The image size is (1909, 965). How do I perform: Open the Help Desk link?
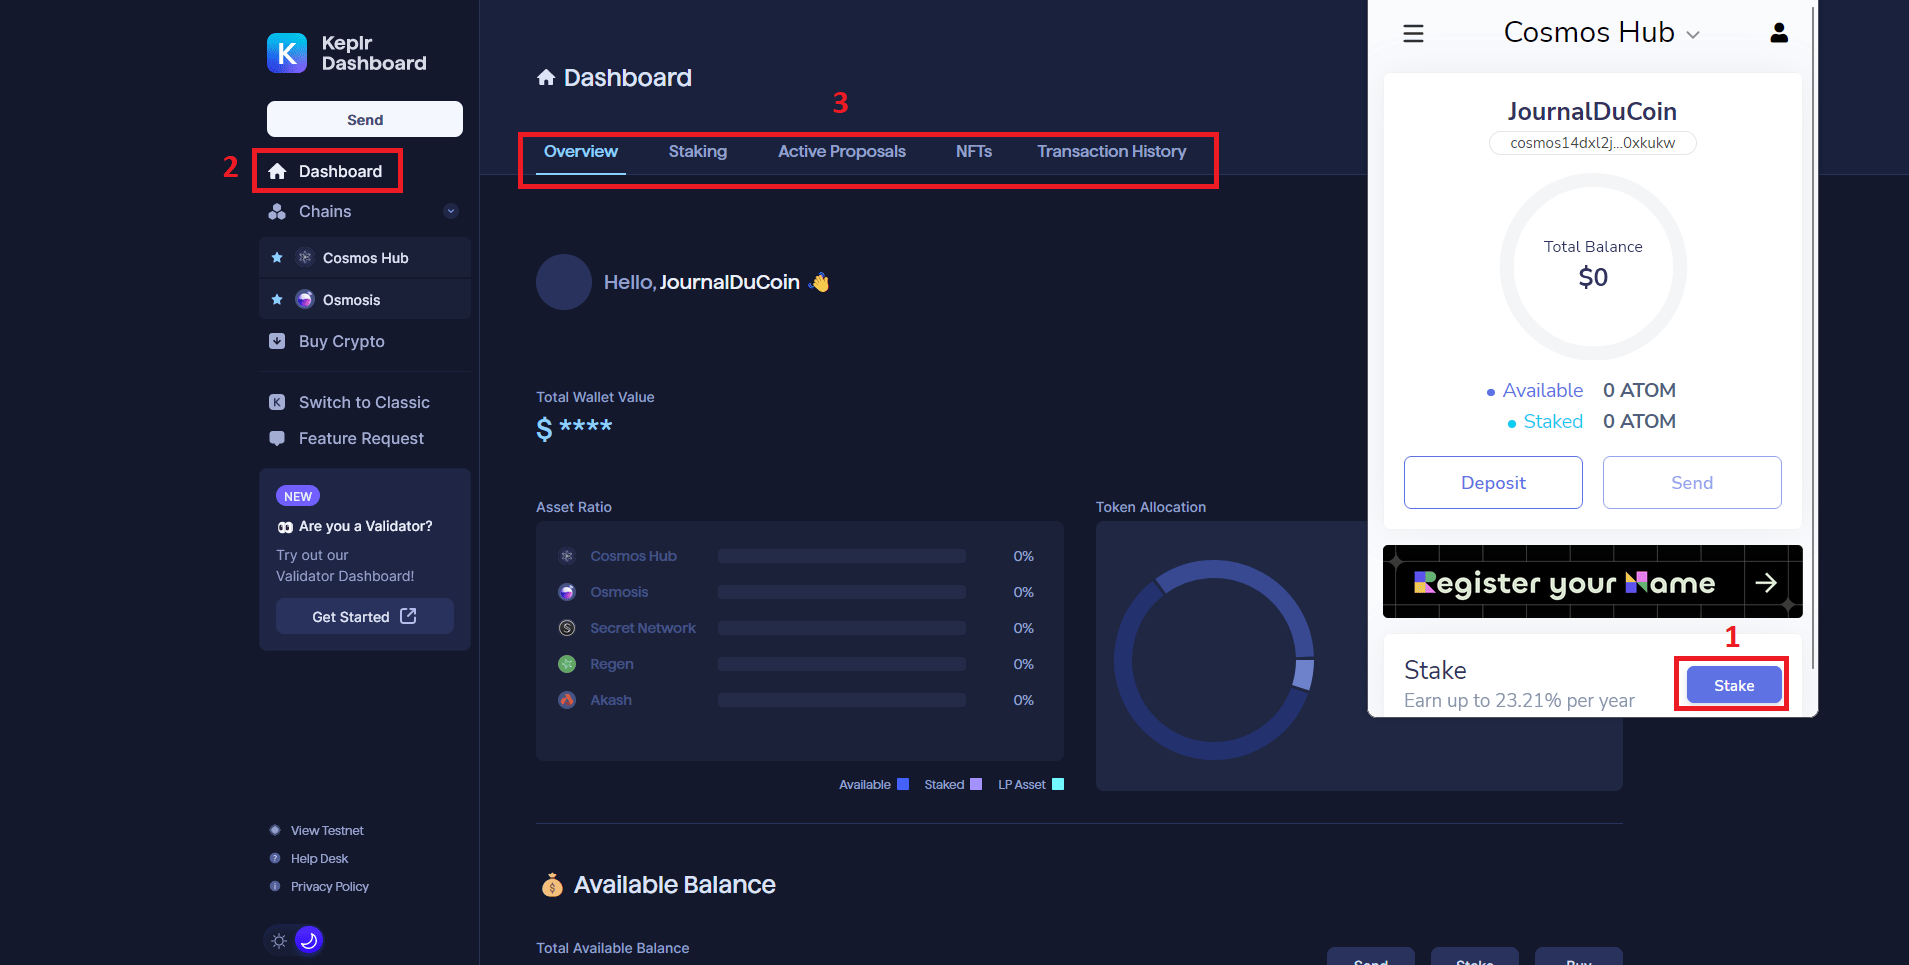(319, 858)
